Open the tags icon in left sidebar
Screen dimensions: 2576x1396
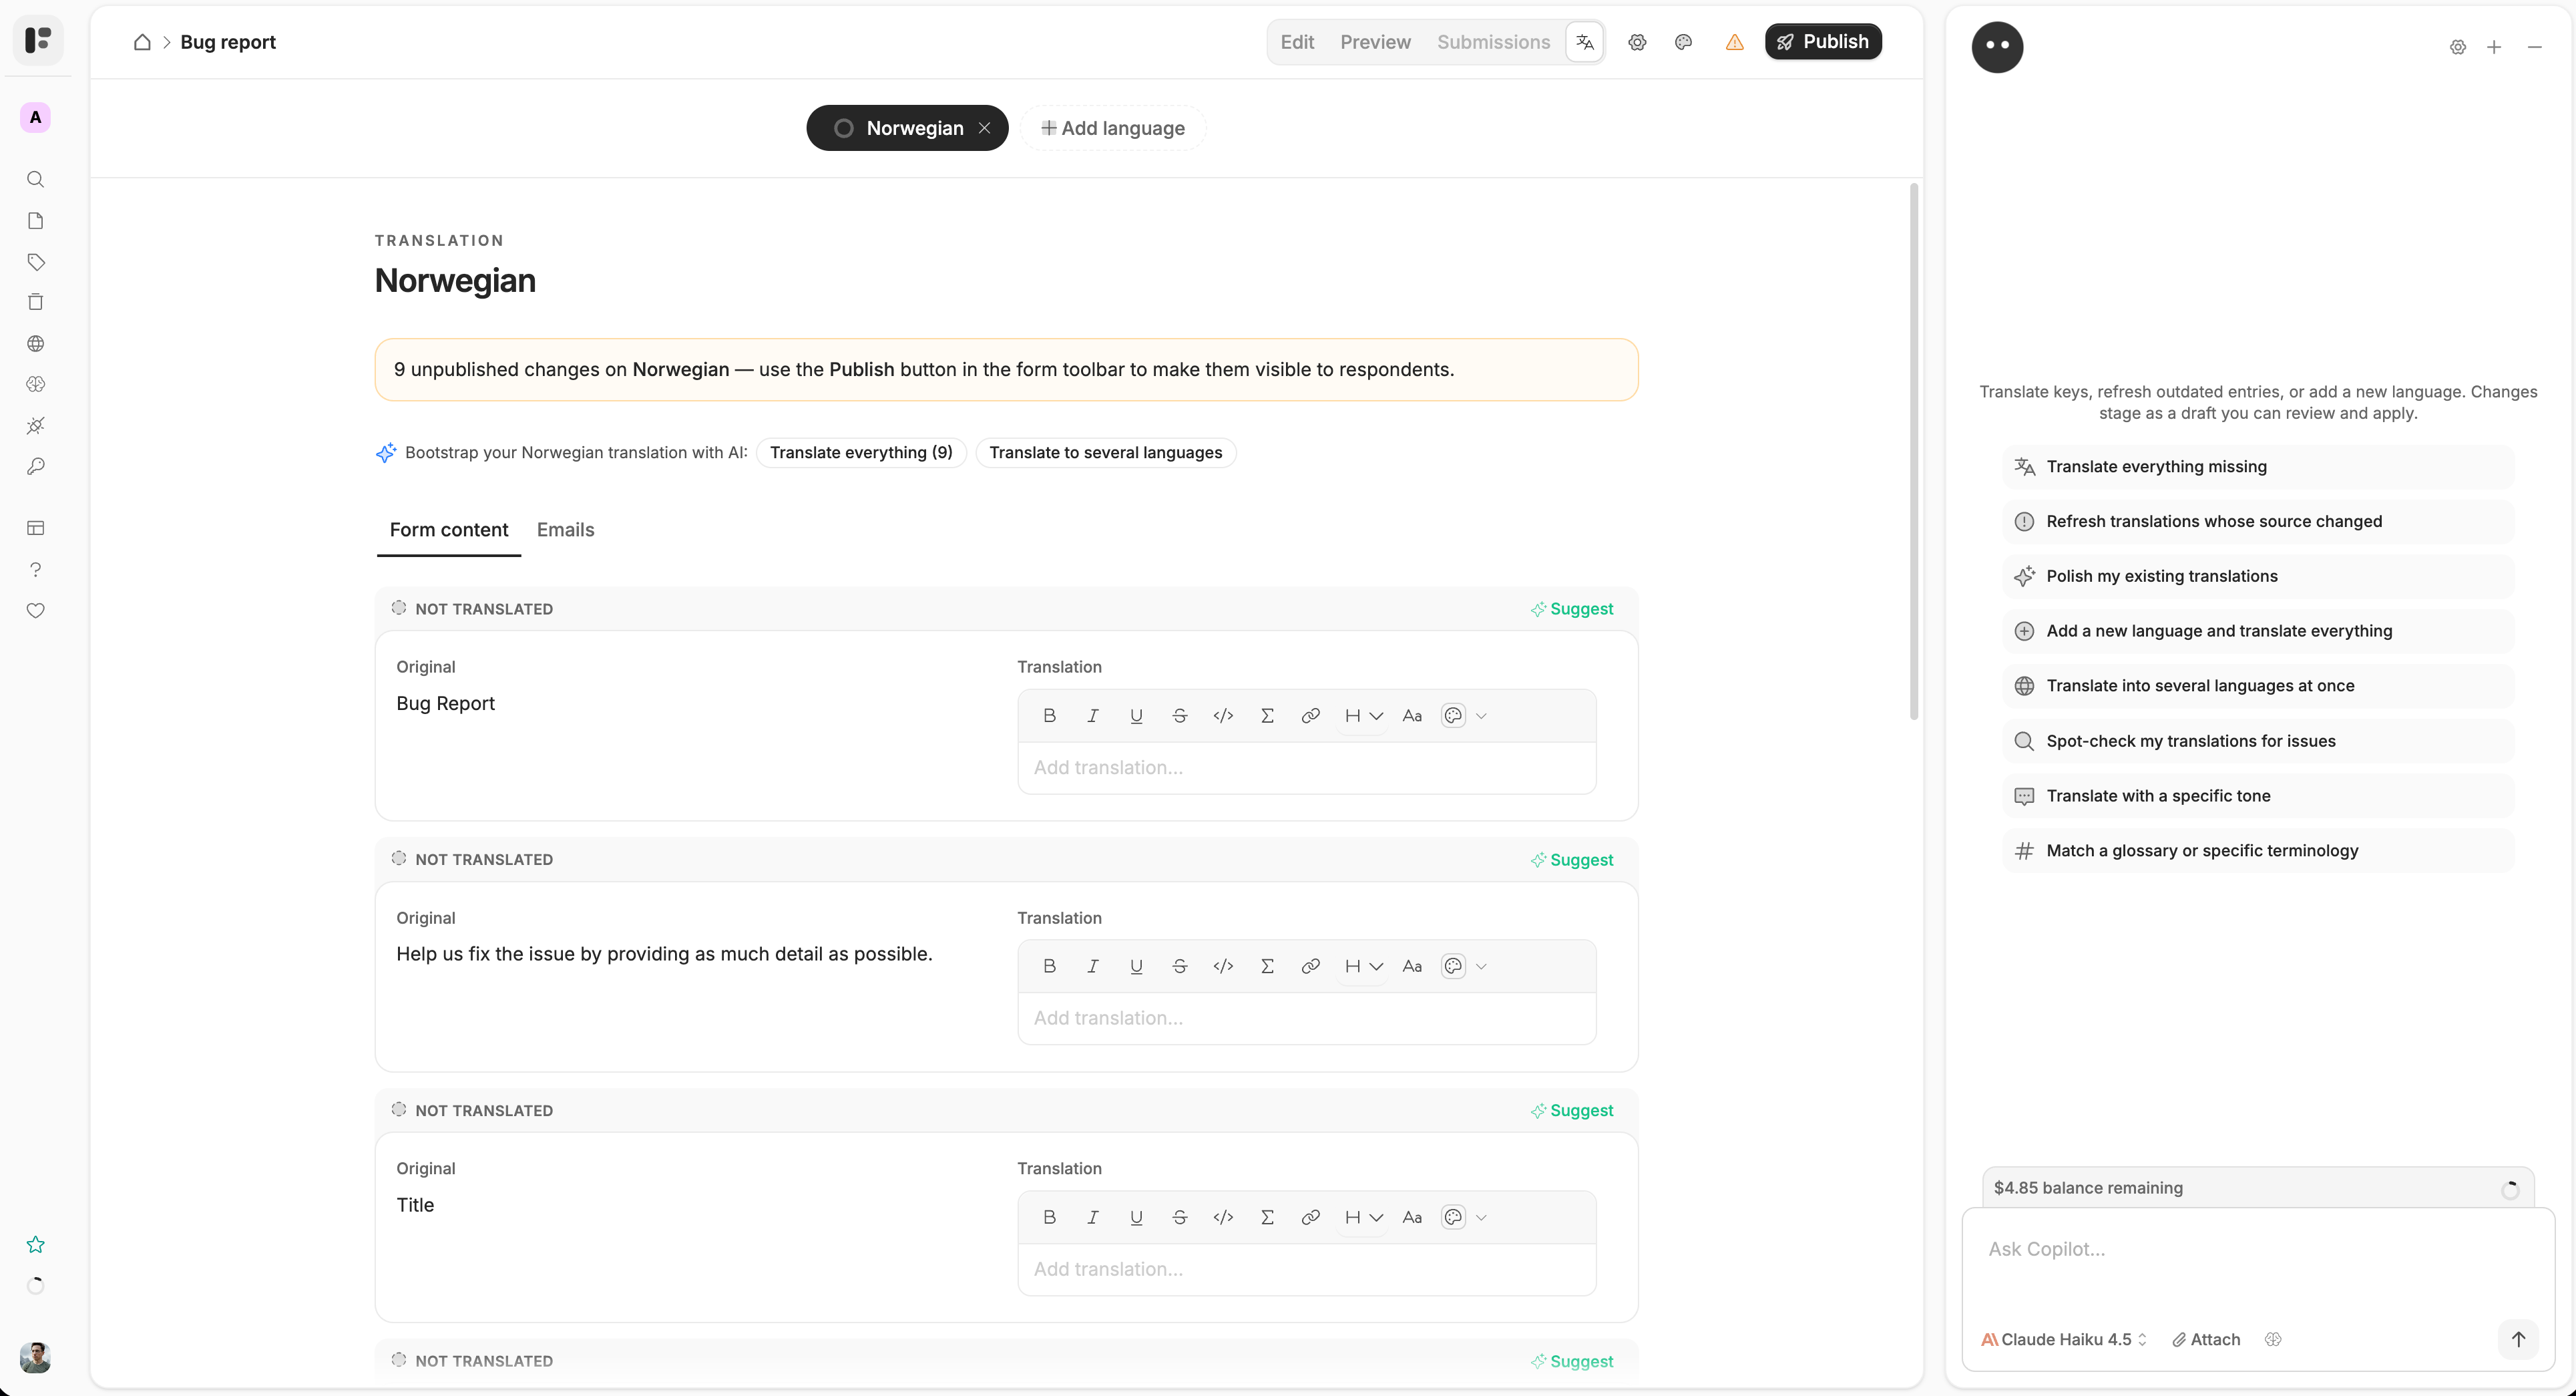[x=36, y=262]
